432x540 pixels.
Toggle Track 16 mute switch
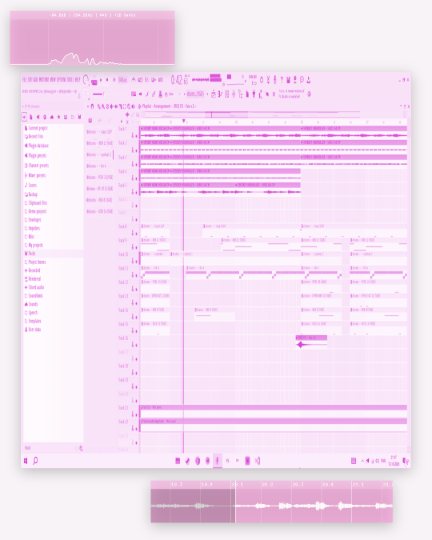136,345
